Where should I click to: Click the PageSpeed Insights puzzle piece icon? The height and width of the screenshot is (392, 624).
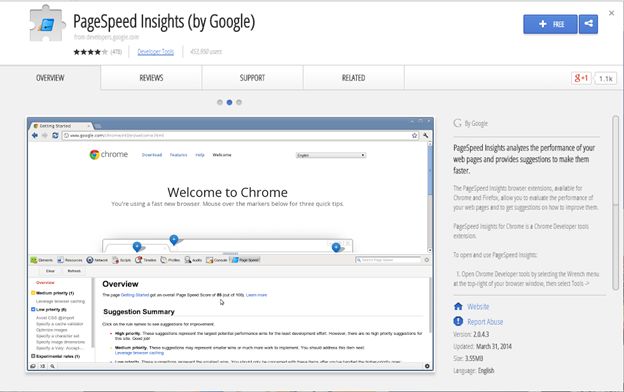pos(47,24)
